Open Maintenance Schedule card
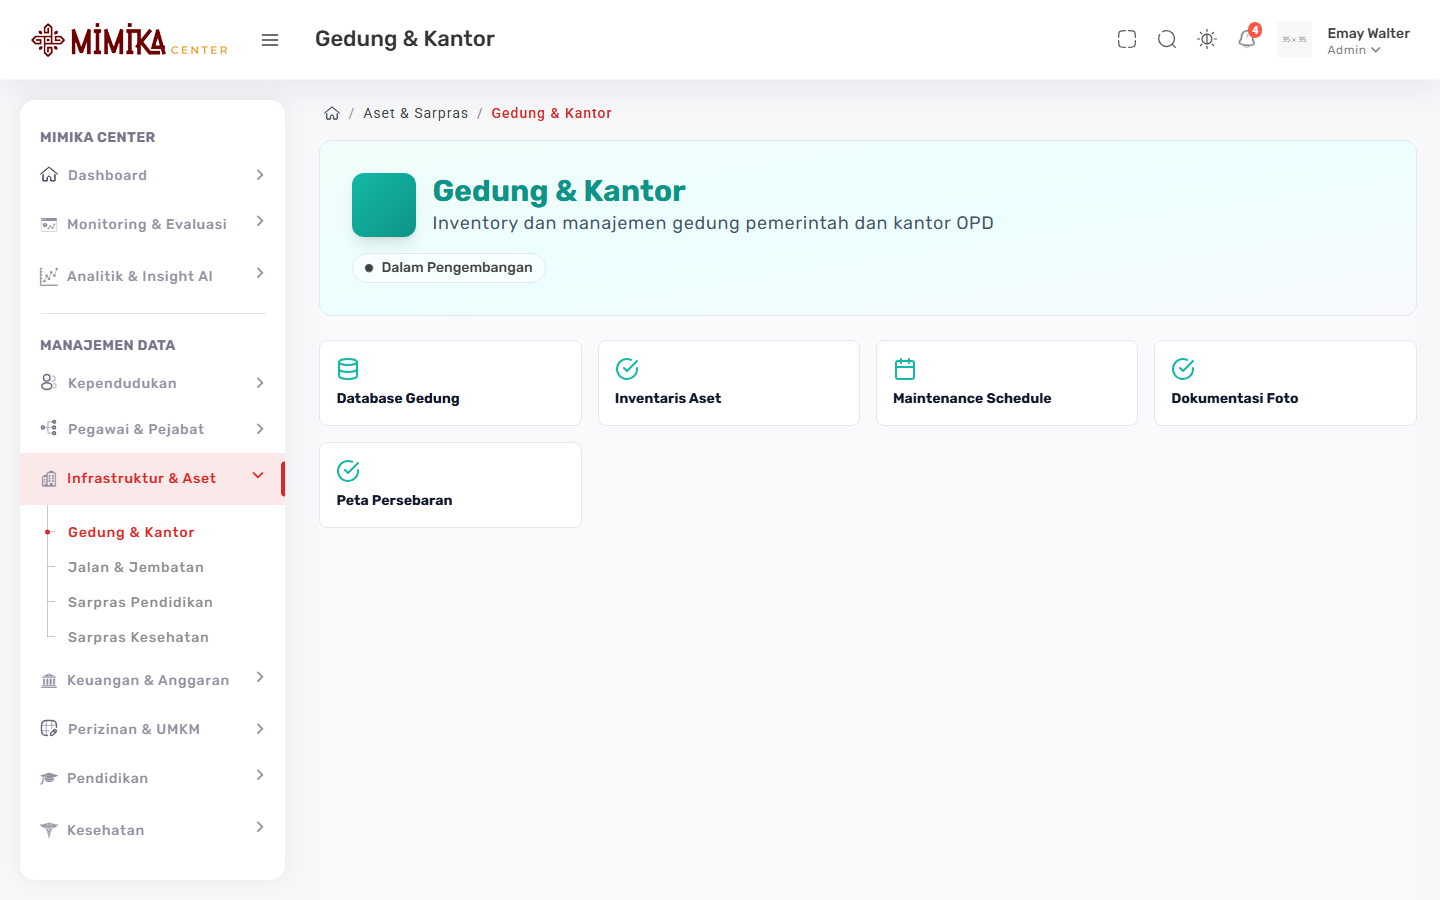Image resolution: width=1440 pixels, height=900 pixels. click(x=1007, y=383)
